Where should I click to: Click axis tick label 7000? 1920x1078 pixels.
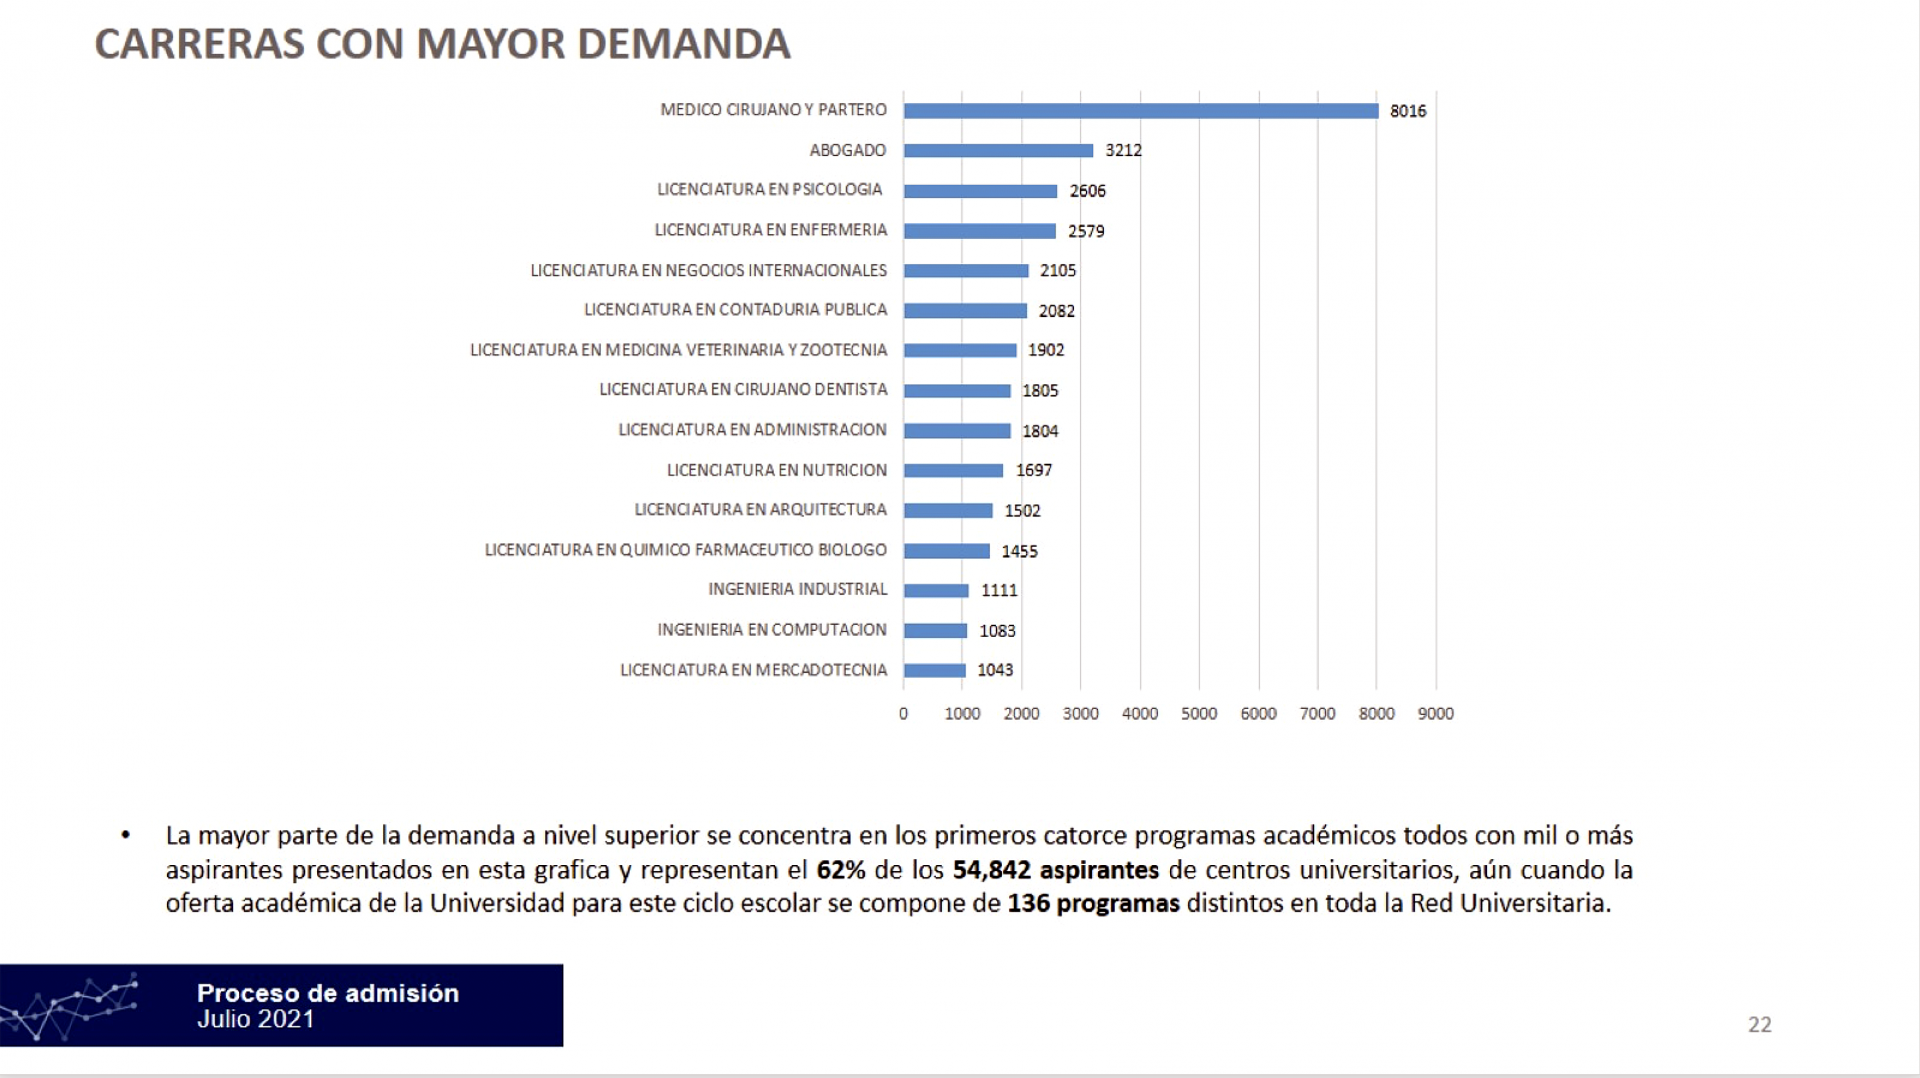pyautogui.click(x=1317, y=714)
